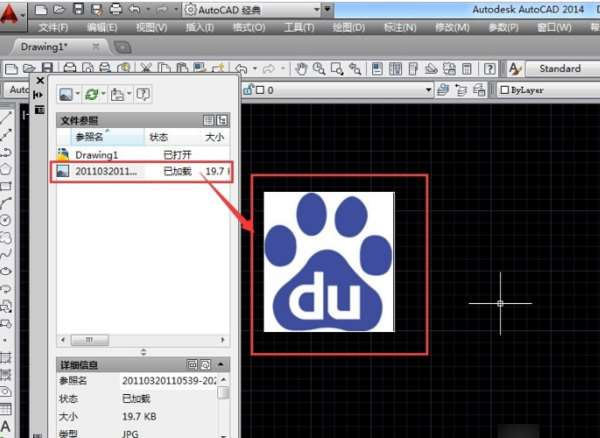The image size is (600, 438).
Task: Click the Cut scissors icon
Action: [x=145, y=68]
